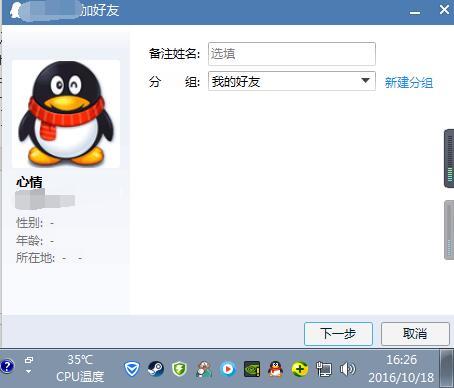Click the QQ penguin title bar icon

(x=15, y=11)
